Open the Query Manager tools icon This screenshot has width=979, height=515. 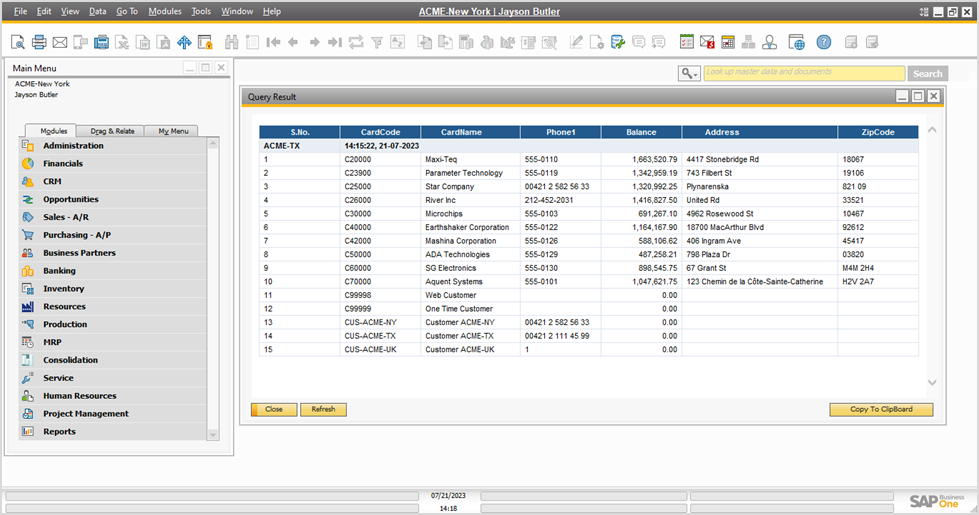click(618, 42)
